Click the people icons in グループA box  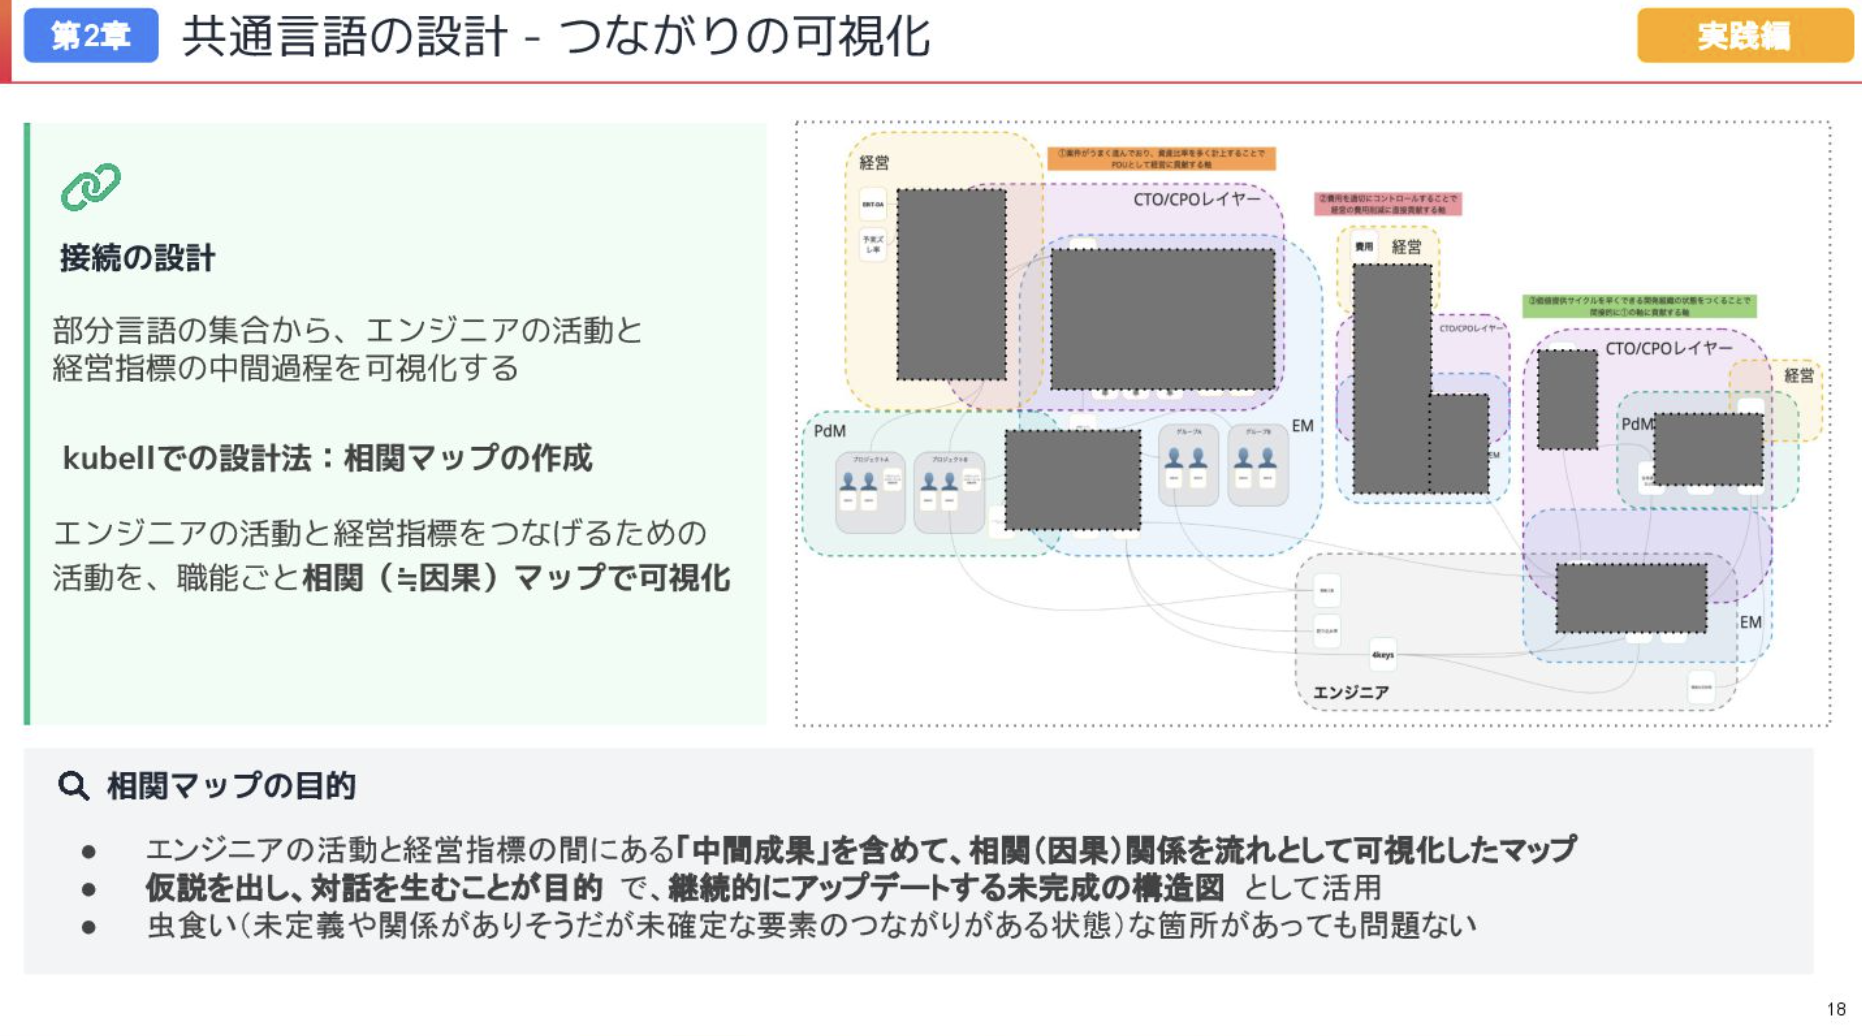pyautogui.click(x=1186, y=458)
